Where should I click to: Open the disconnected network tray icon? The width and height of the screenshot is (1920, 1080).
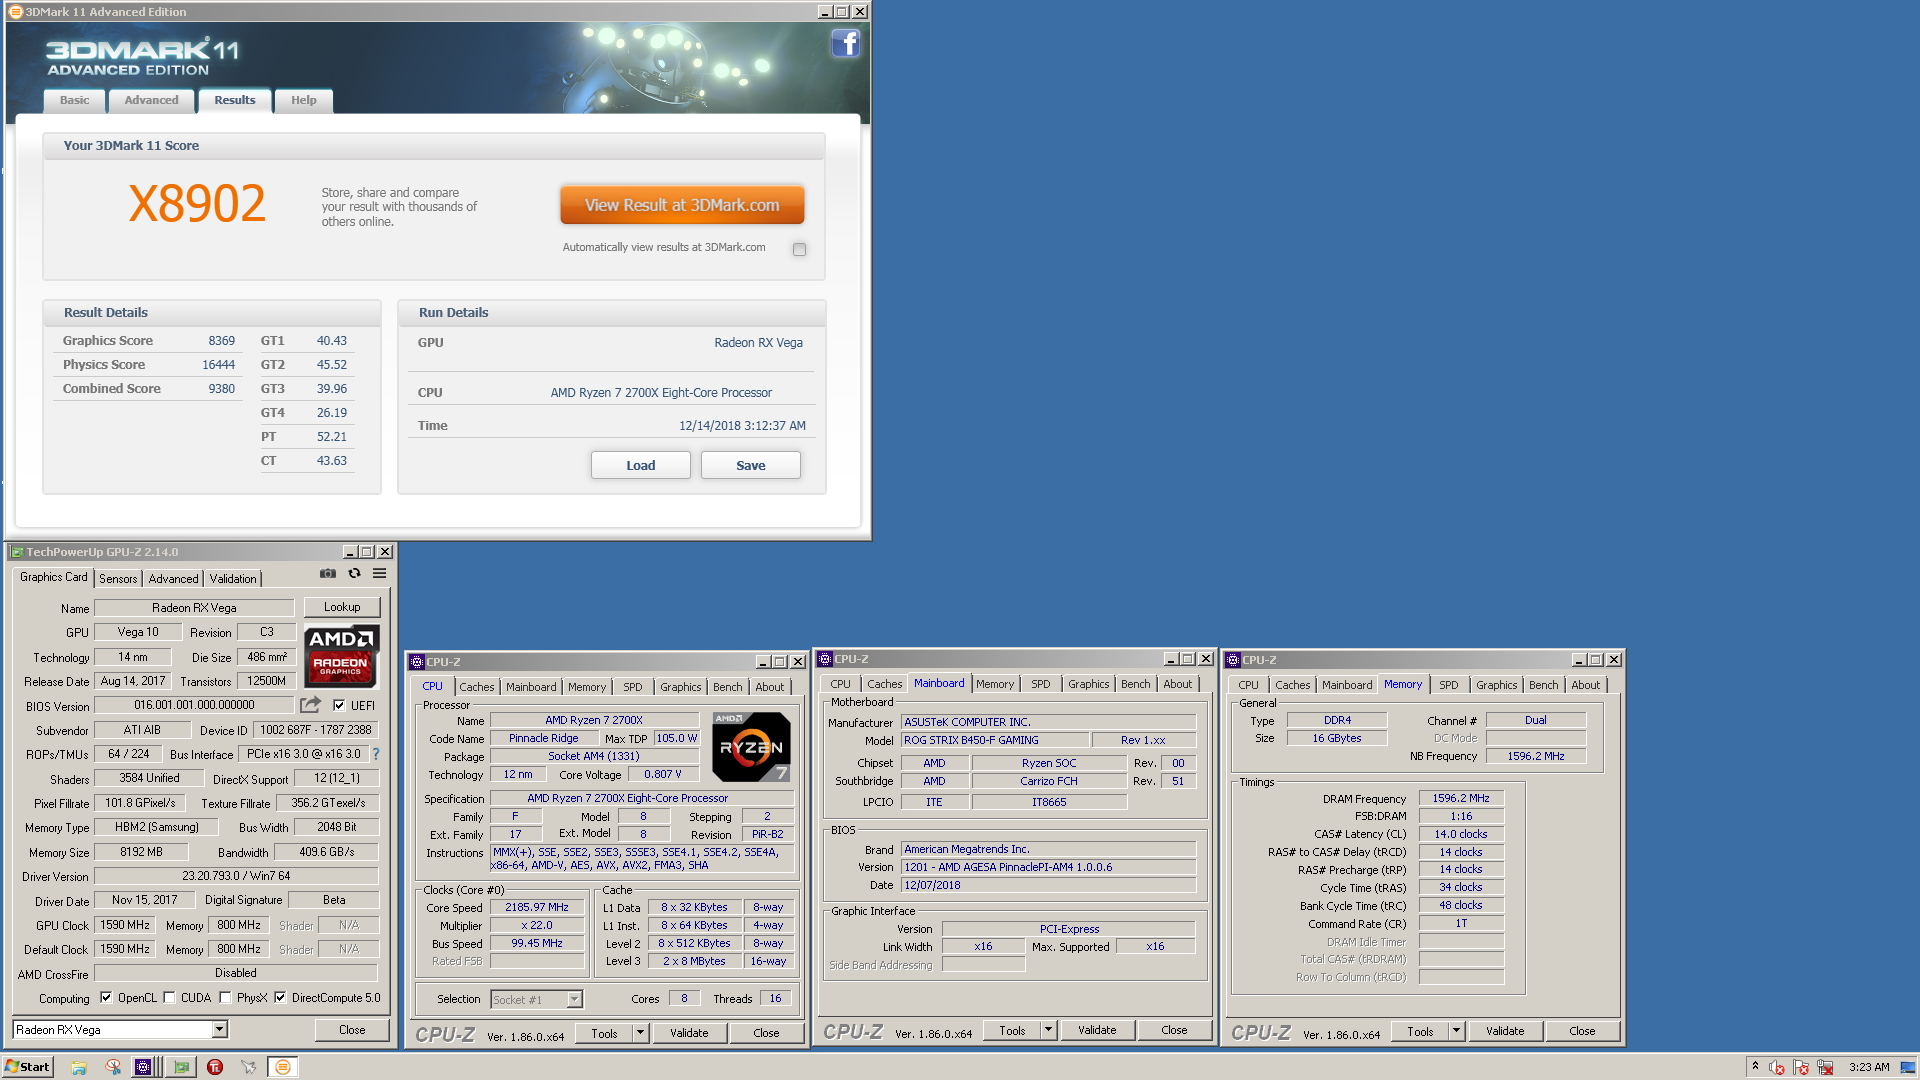[1825, 1067]
